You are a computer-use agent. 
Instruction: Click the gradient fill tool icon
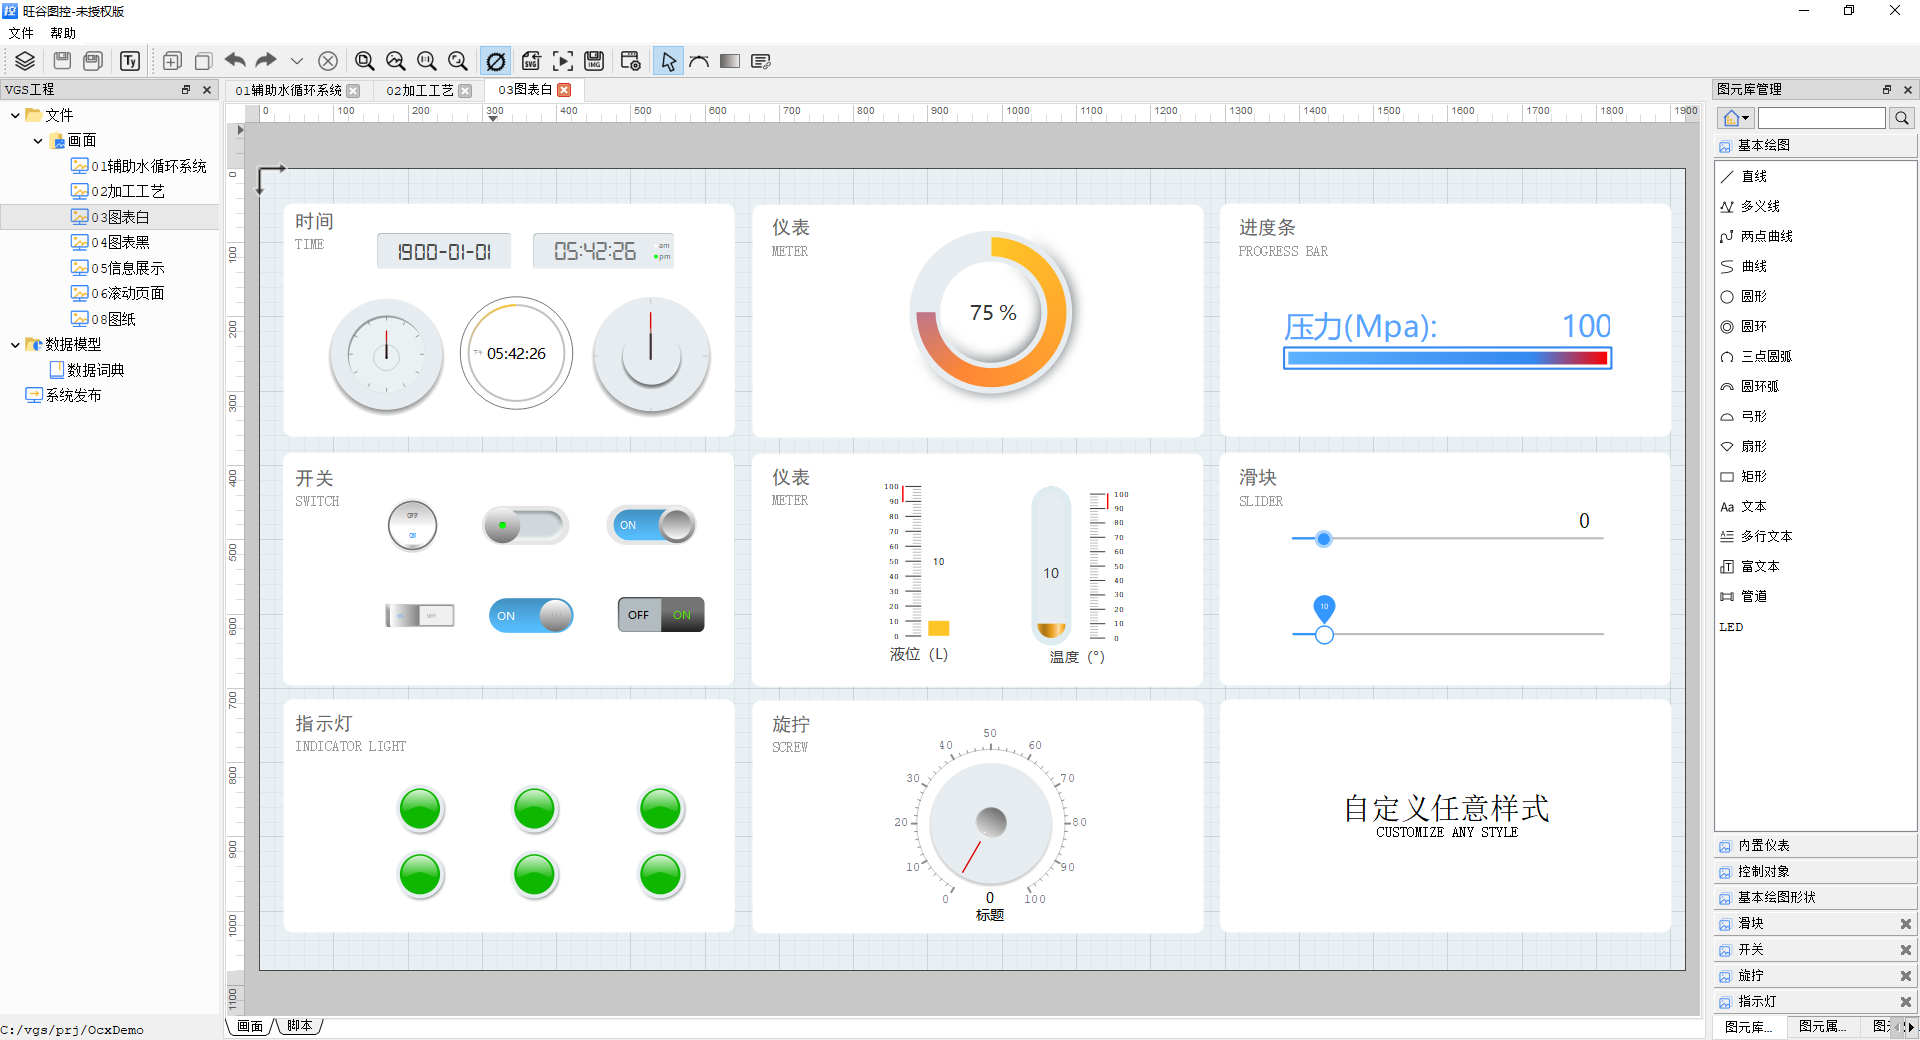[730, 61]
